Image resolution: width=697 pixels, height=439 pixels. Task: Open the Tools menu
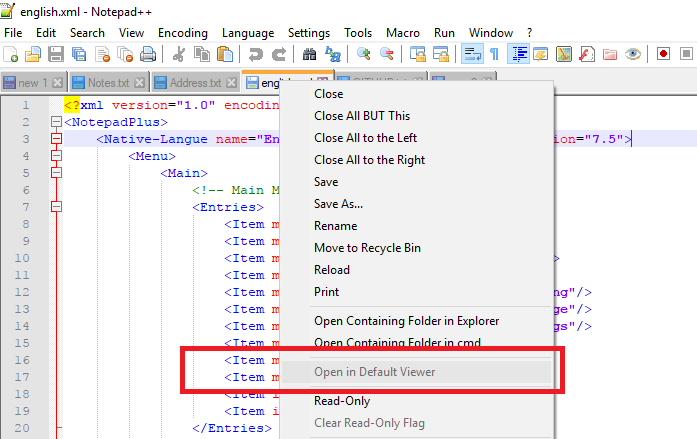click(x=358, y=33)
